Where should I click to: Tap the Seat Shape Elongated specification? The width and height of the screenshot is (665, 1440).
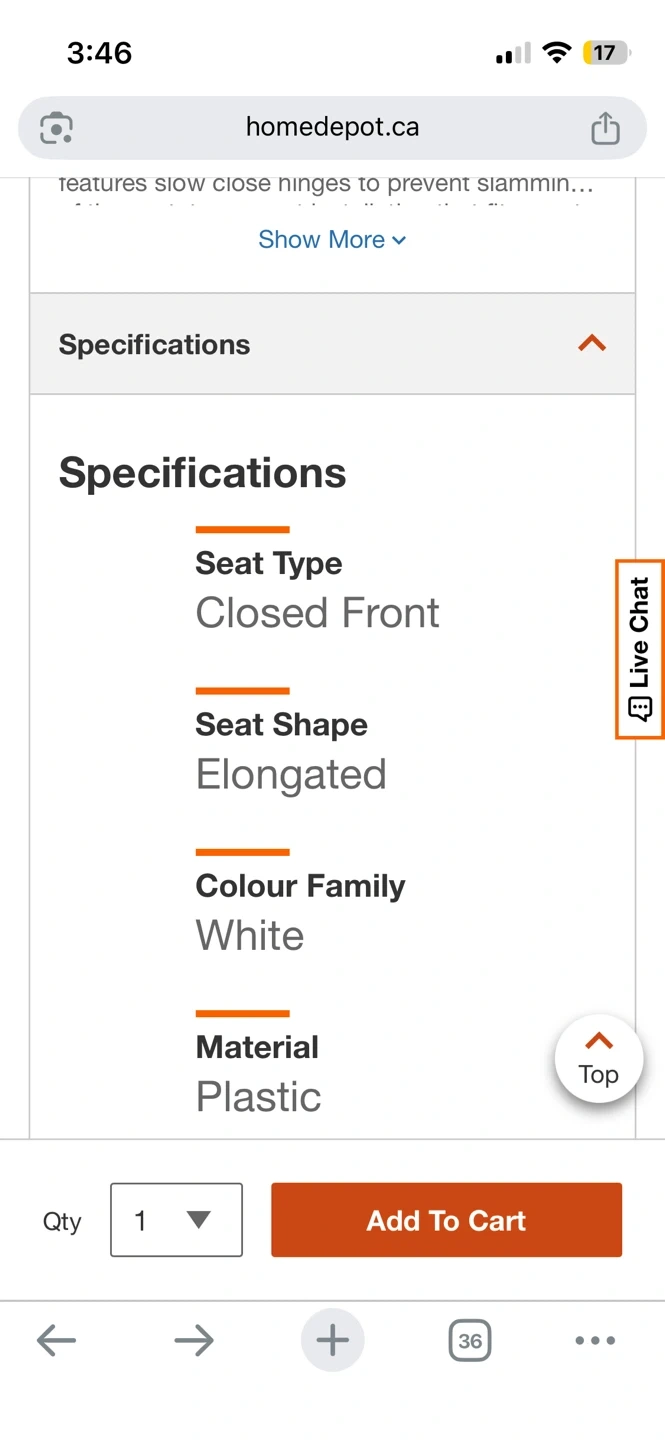291,774
